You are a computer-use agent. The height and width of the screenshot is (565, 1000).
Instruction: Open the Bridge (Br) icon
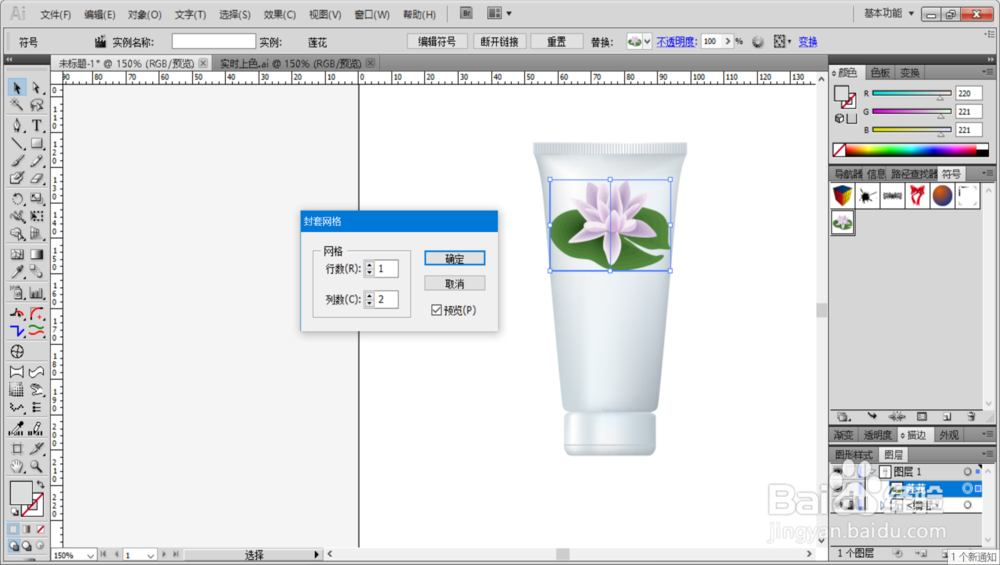(x=466, y=13)
